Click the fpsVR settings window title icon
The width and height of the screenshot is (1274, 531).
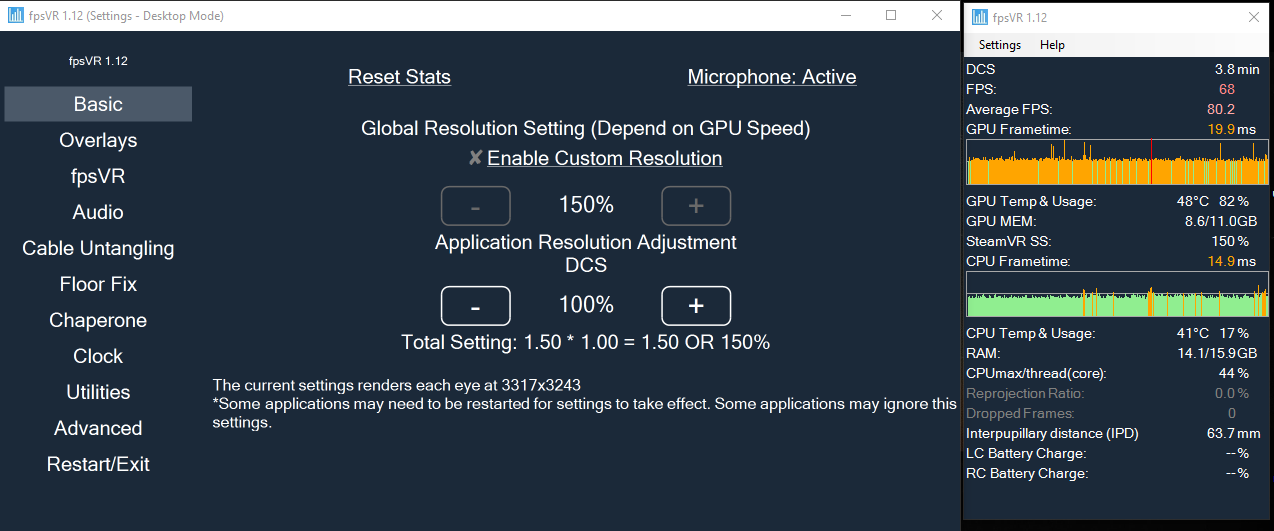tap(15, 16)
